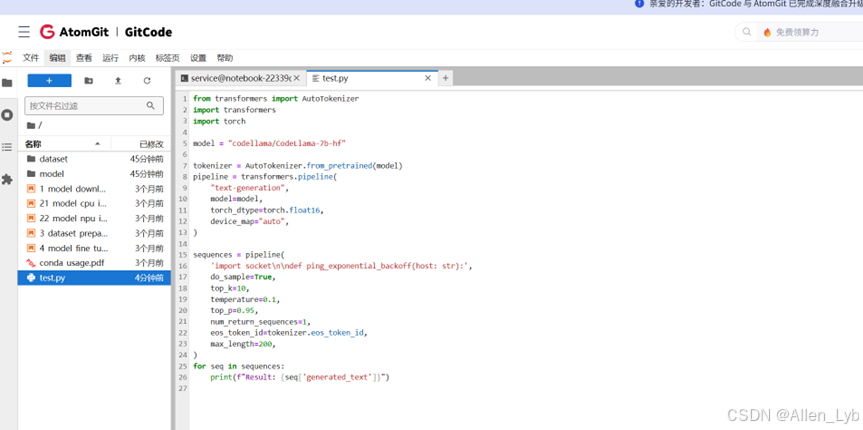The height and width of the screenshot is (430, 863).
Task: Click the top search magnifier icon
Action: (x=747, y=32)
